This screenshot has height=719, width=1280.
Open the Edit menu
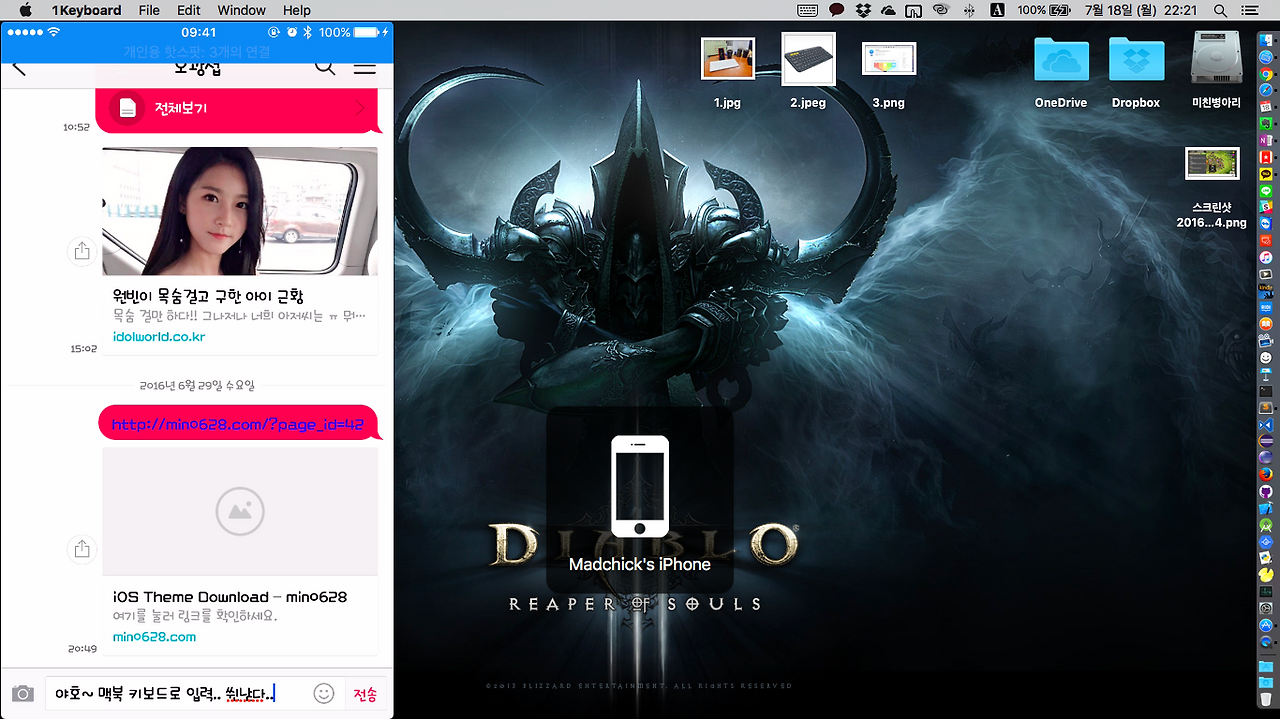coord(189,10)
